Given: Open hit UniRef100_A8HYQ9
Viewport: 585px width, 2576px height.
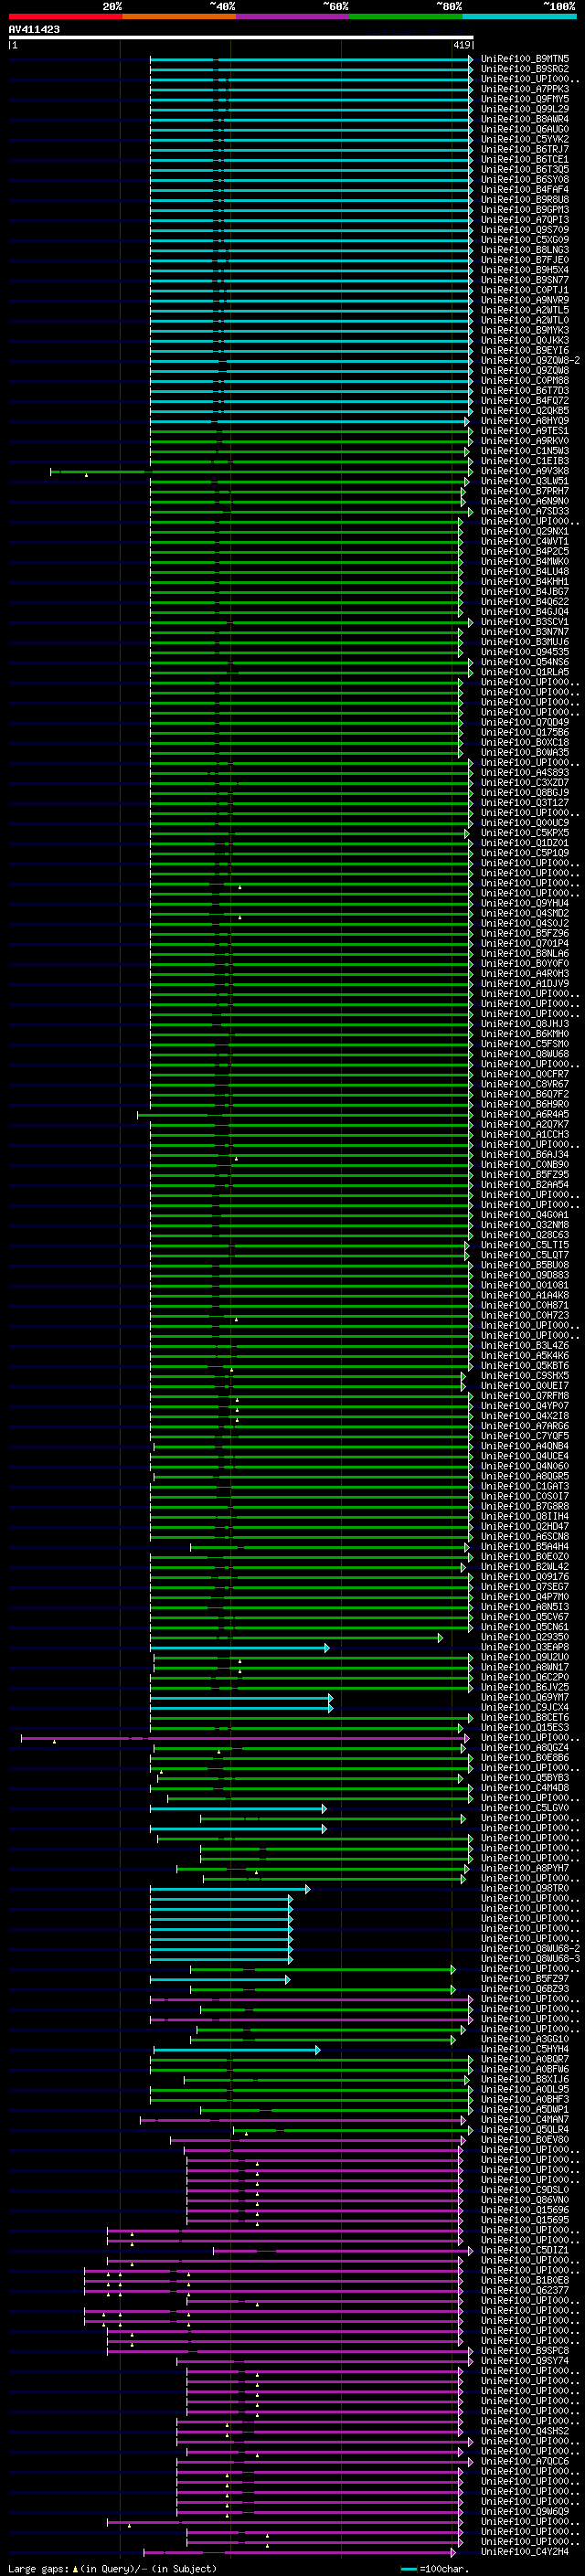Looking at the screenshot, I should click(x=525, y=421).
